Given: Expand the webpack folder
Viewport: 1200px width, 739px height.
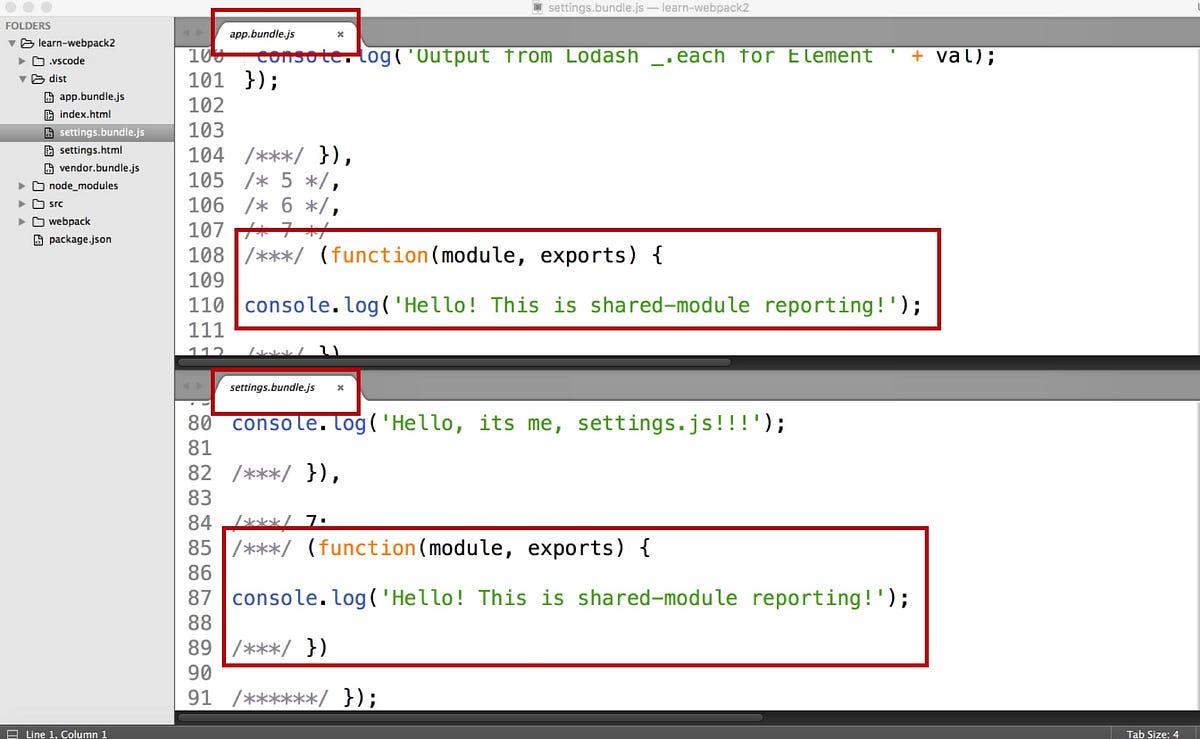Looking at the screenshot, I should pyautogui.click(x=21, y=221).
